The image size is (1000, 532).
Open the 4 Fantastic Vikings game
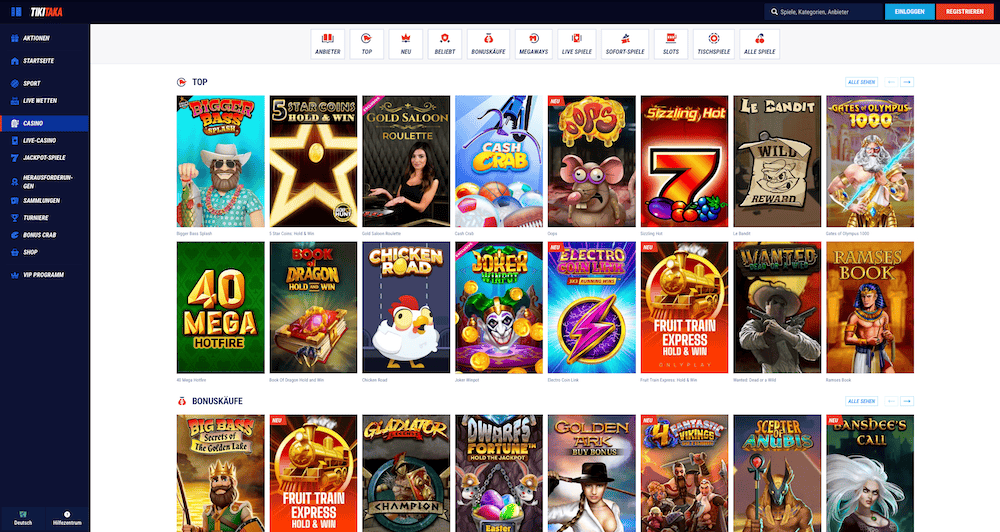tap(684, 473)
